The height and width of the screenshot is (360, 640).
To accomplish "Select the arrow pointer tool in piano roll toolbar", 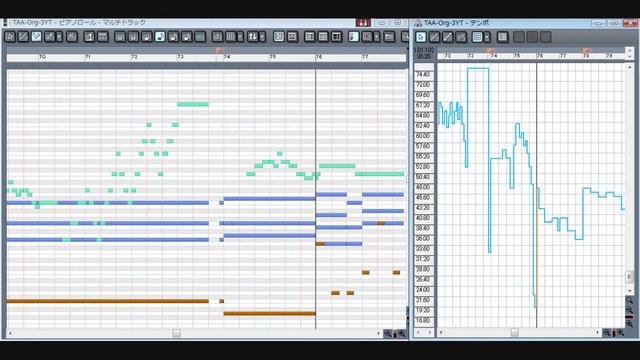I will pyautogui.click(x=10, y=37).
